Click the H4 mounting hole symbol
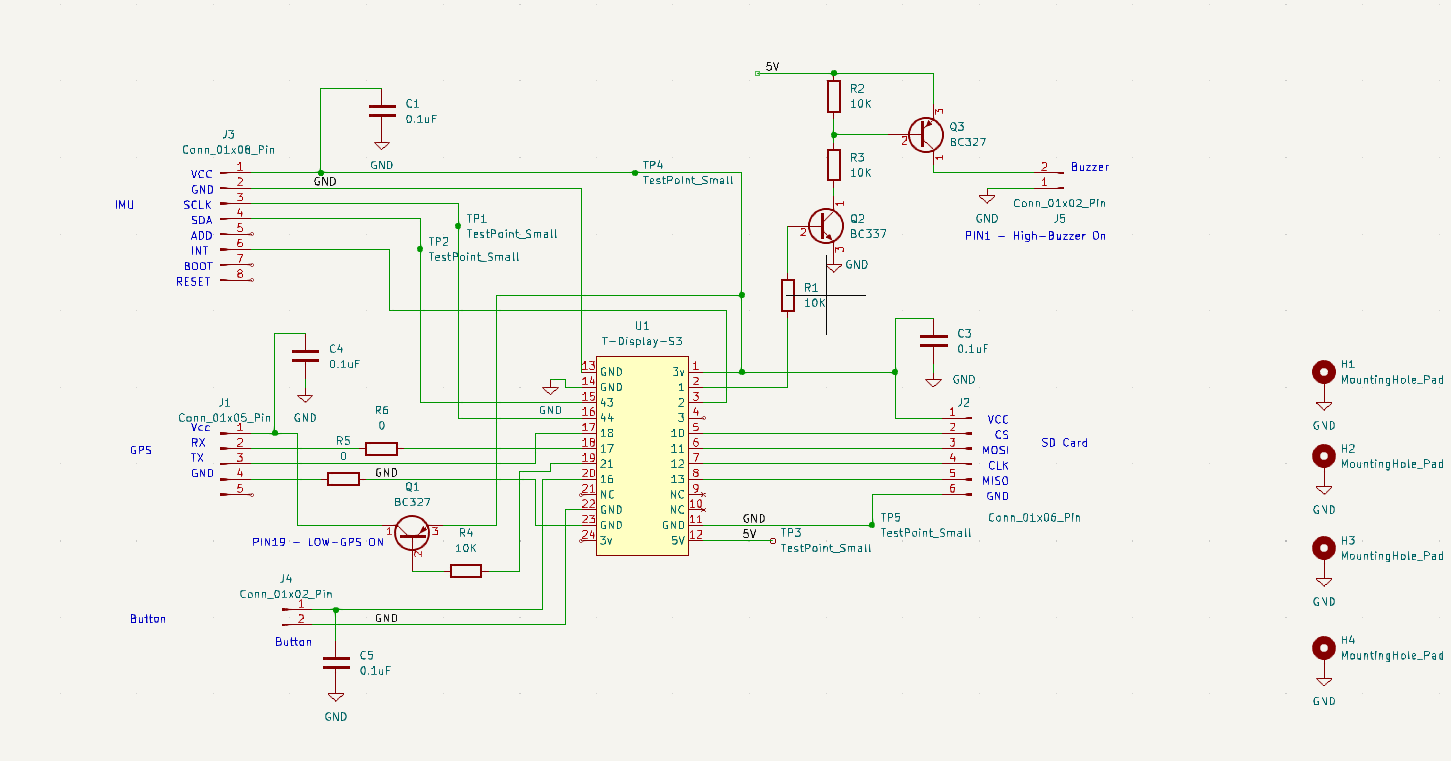The image size is (1451, 761). point(1324,648)
